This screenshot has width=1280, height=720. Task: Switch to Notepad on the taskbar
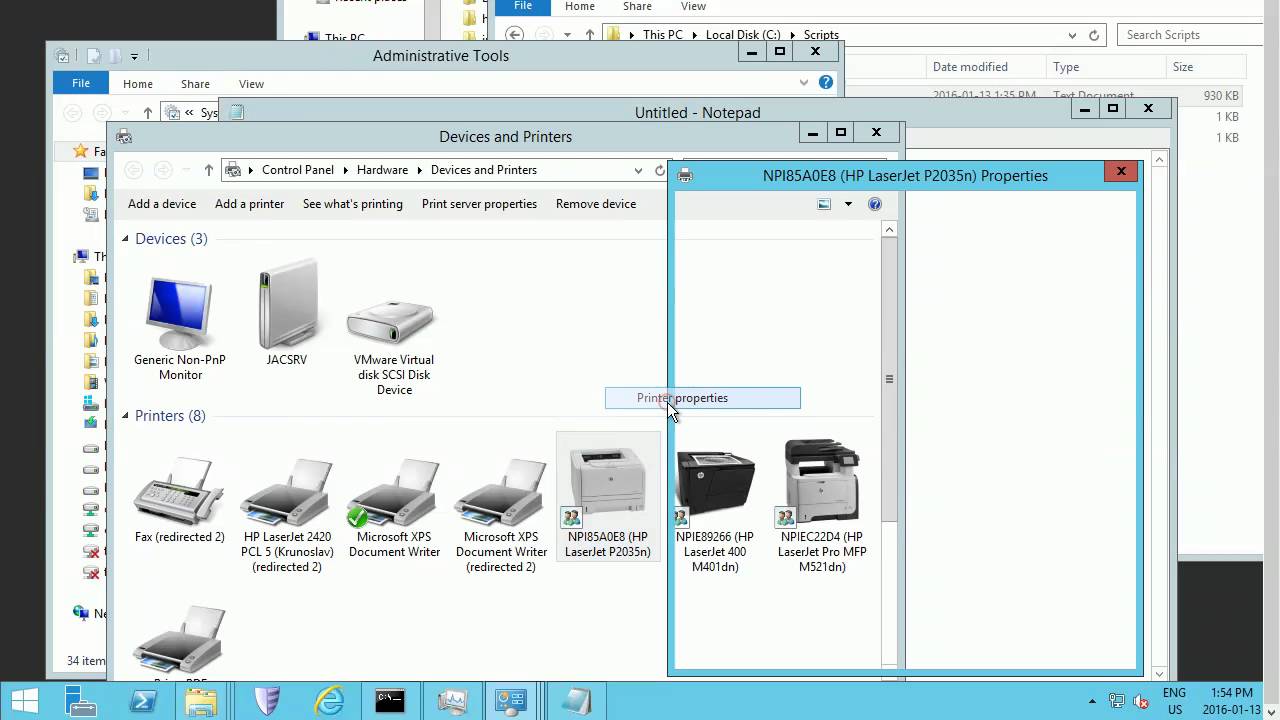(x=575, y=701)
